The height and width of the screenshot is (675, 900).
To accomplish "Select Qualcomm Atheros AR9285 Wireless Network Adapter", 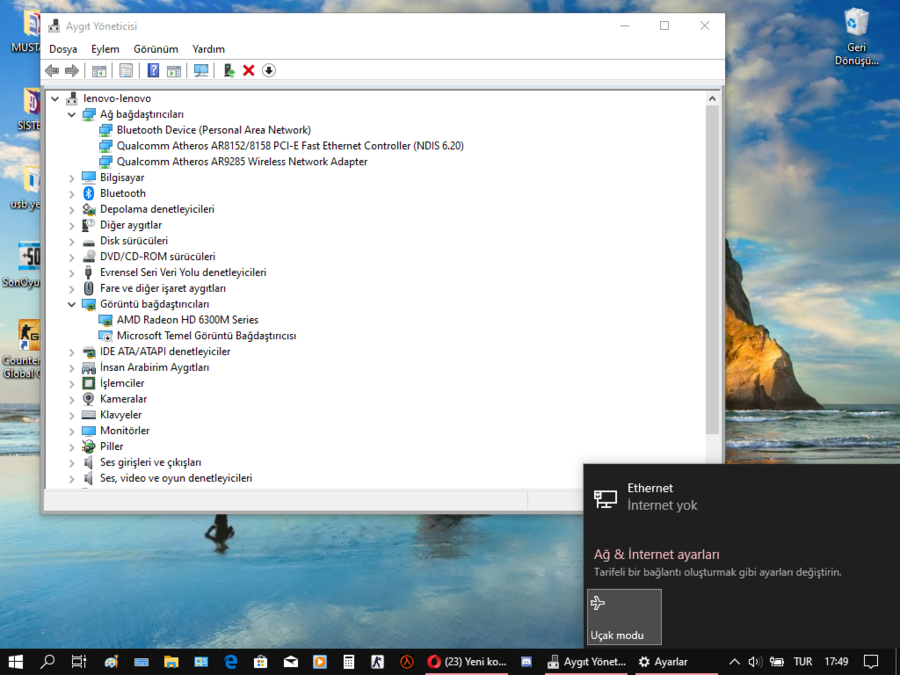I will point(242,162).
